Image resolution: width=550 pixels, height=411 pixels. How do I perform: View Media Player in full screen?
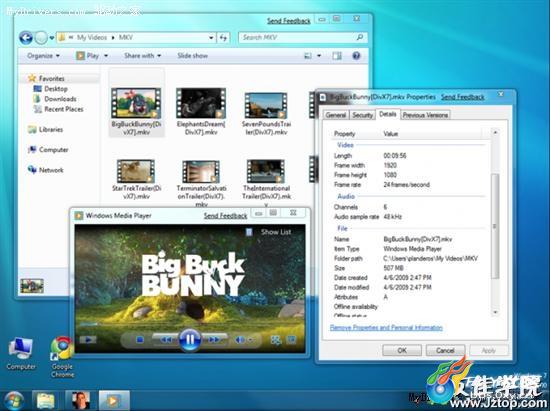pos(291,339)
